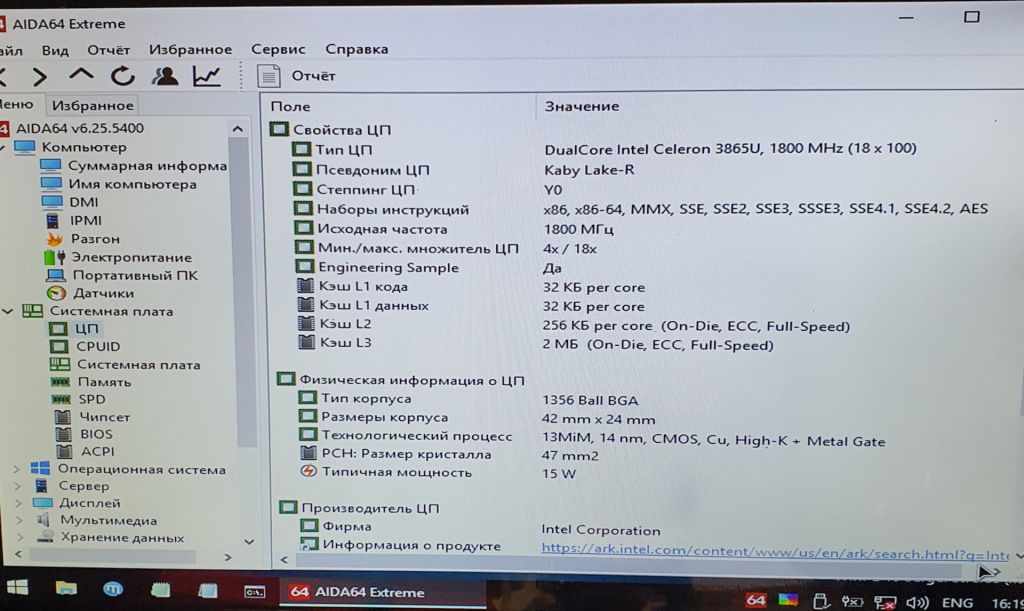Select the Электропитание tree item

(131, 257)
